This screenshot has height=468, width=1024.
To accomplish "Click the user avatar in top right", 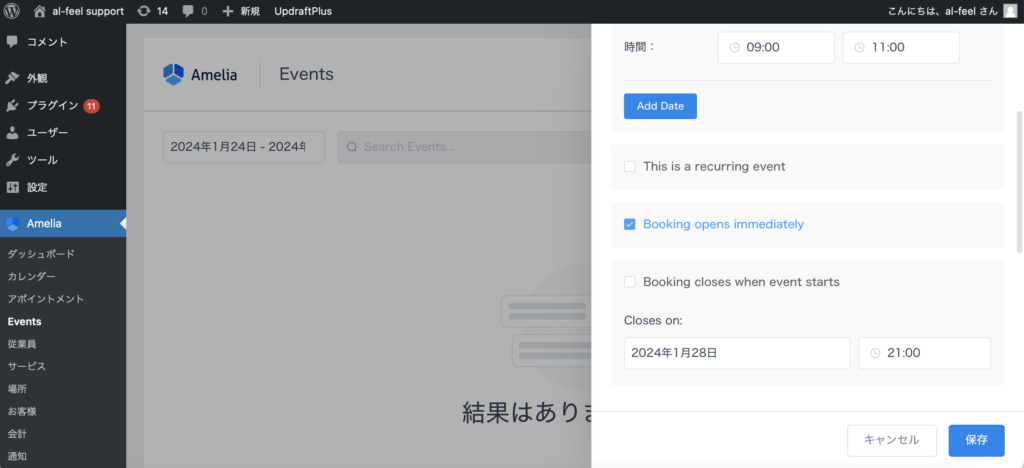I will (1010, 11).
